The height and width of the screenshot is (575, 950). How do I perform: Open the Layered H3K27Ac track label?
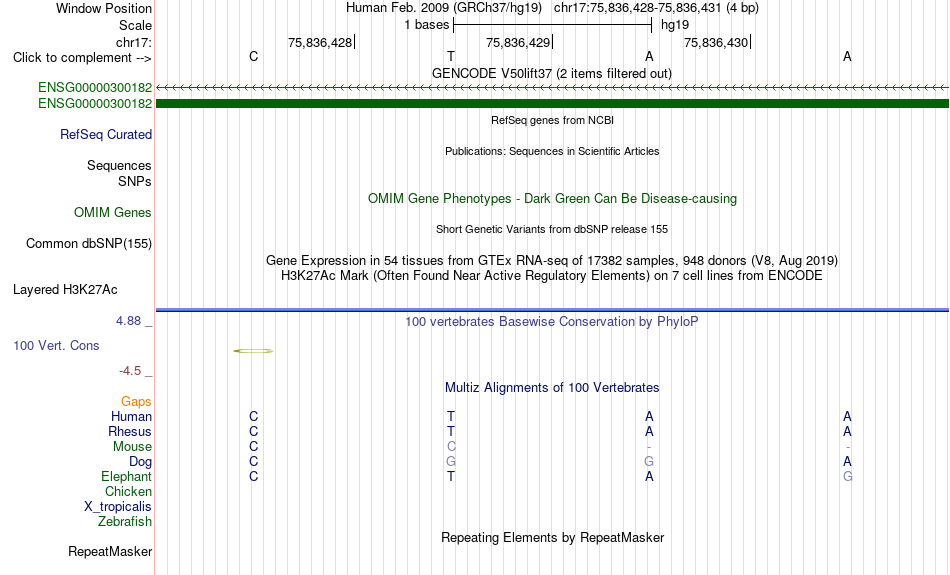(x=65, y=290)
